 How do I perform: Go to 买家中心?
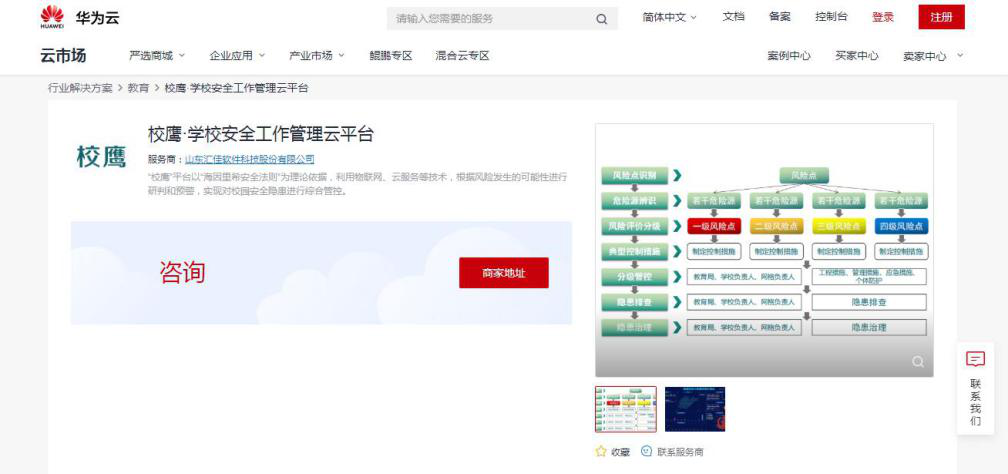pos(857,56)
